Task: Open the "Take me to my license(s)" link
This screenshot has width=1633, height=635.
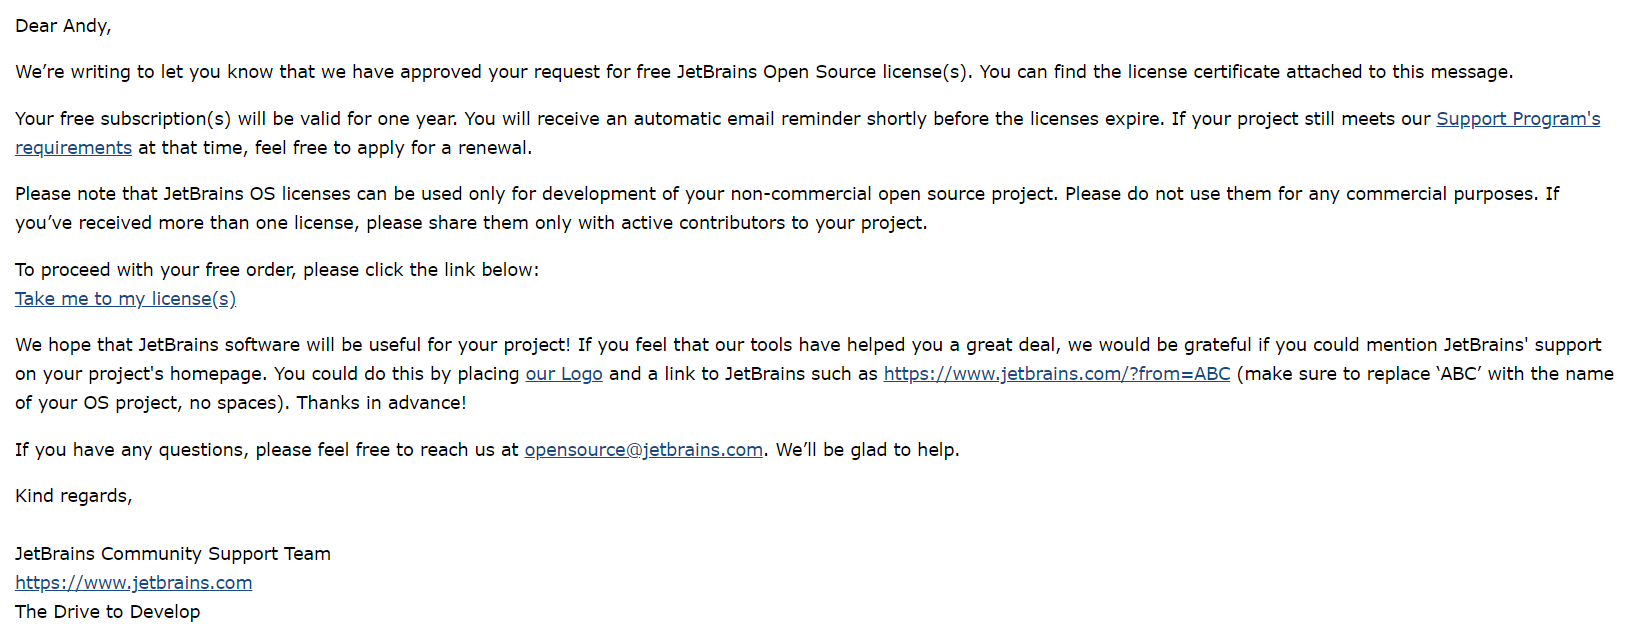Action: (x=125, y=299)
